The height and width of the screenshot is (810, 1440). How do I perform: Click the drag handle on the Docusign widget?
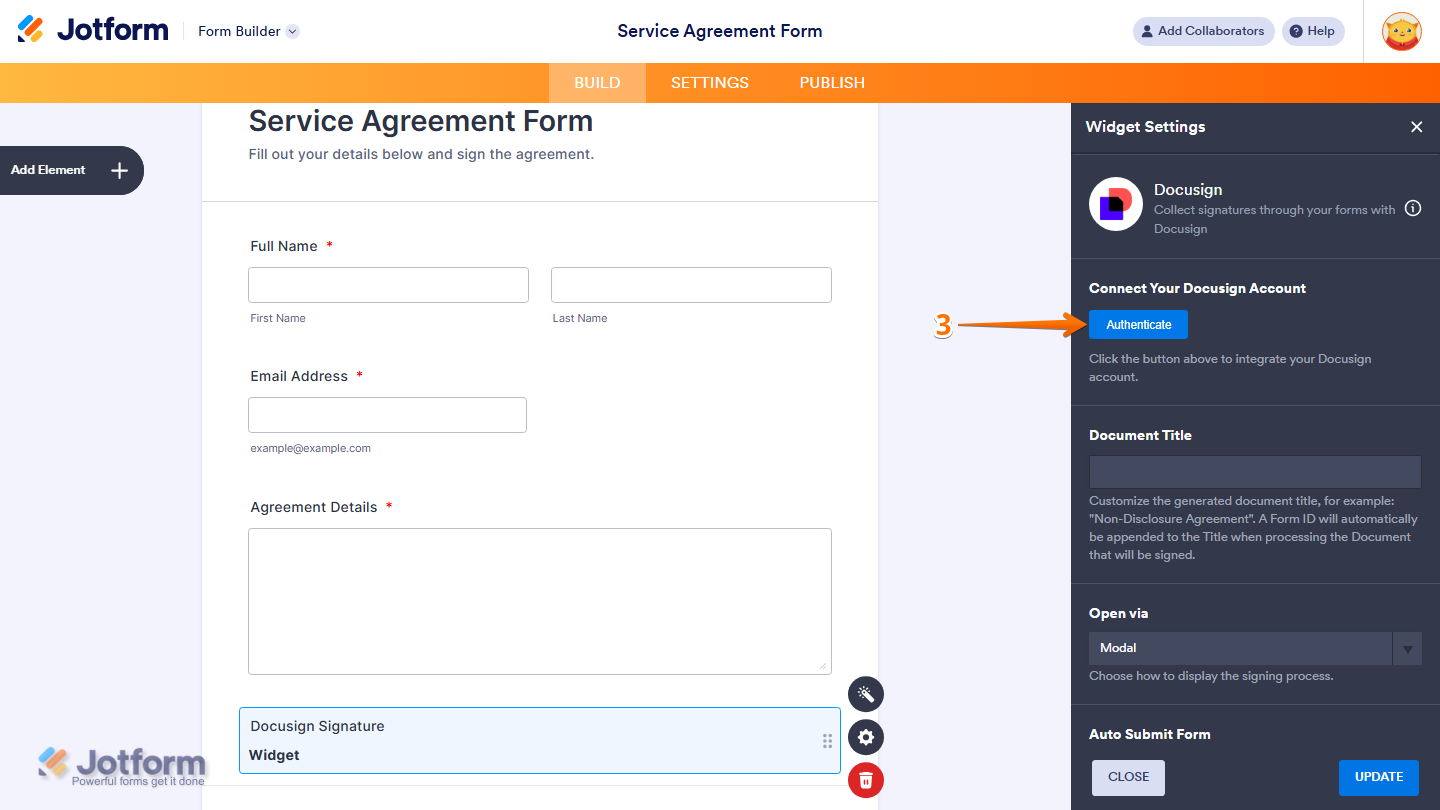tap(827, 740)
